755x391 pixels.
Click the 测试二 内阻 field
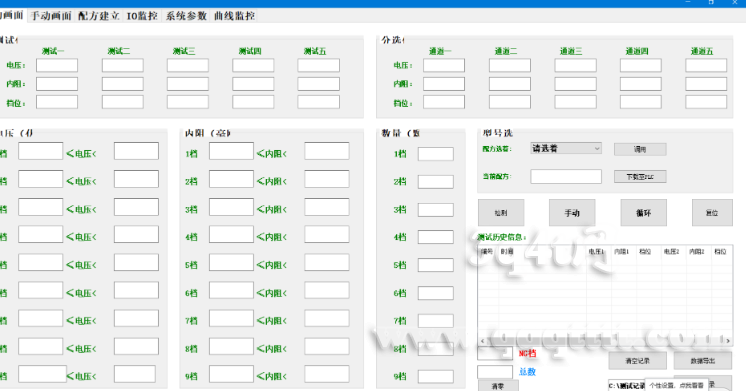[x=123, y=84]
